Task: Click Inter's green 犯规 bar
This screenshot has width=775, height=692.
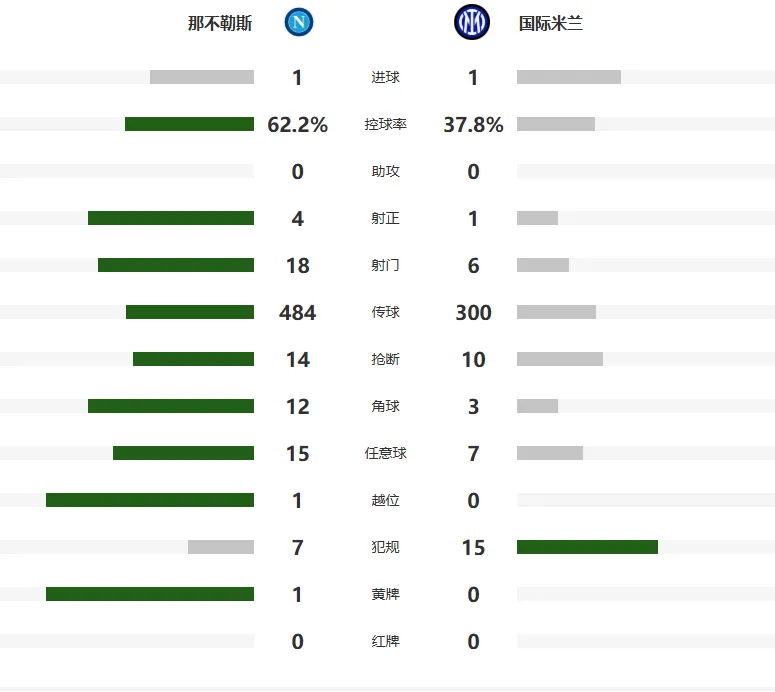Action: point(587,547)
